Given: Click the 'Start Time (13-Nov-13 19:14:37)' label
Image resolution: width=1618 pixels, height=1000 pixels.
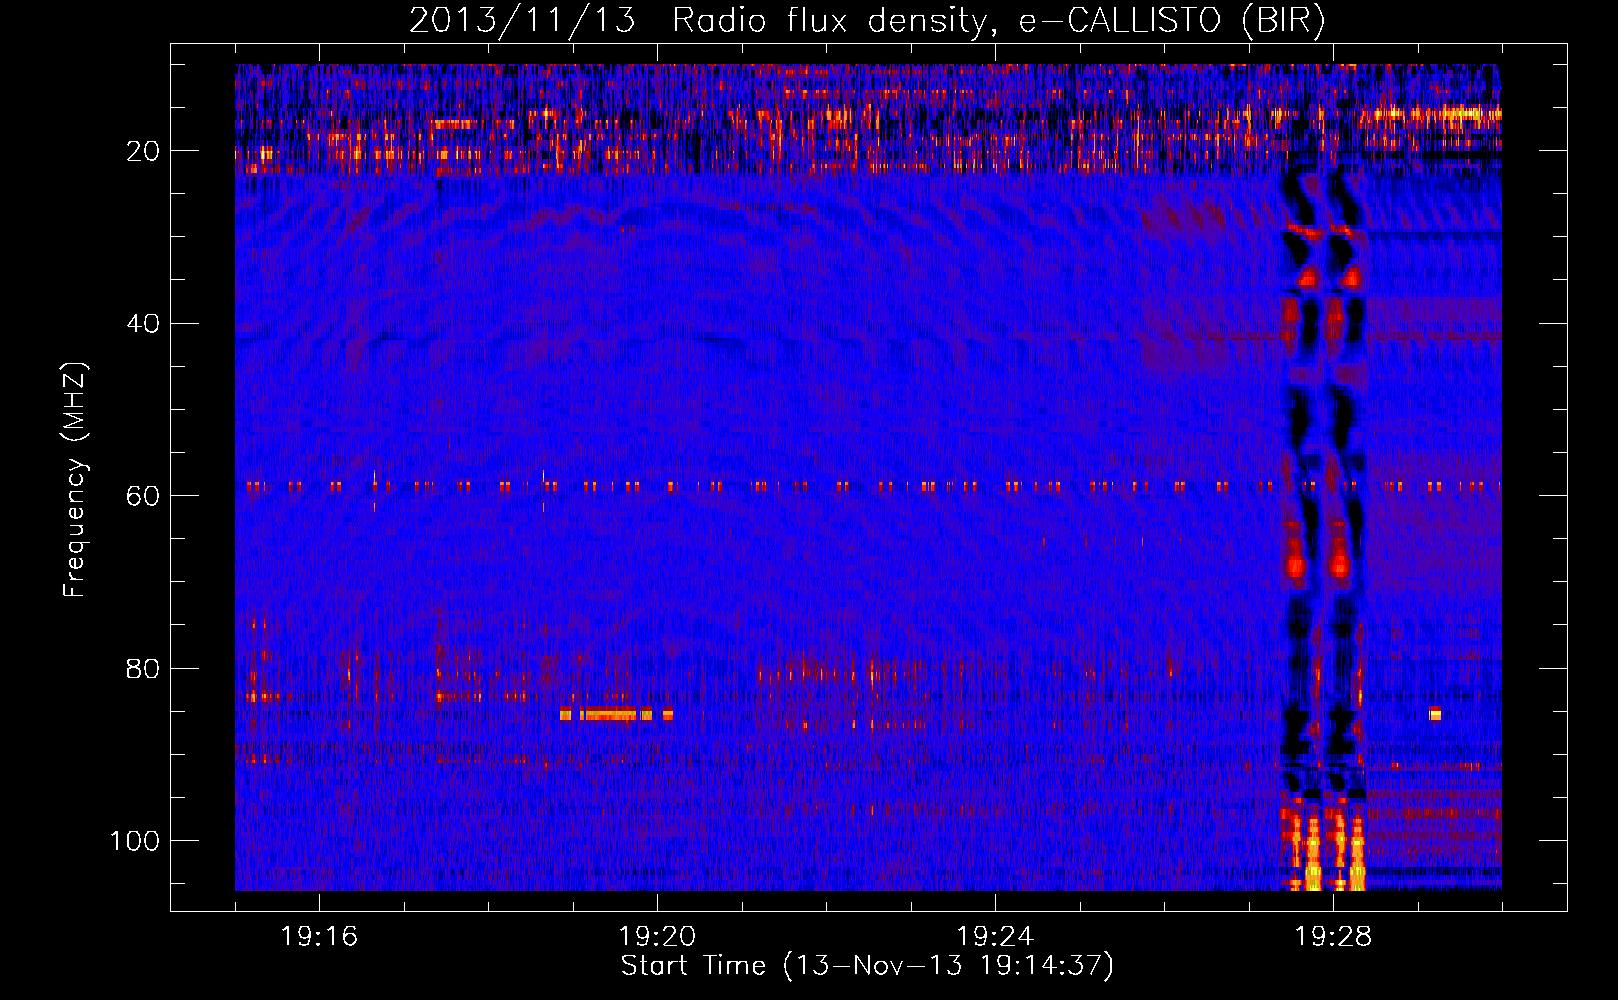Looking at the screenshot, I should click(867, 966).
